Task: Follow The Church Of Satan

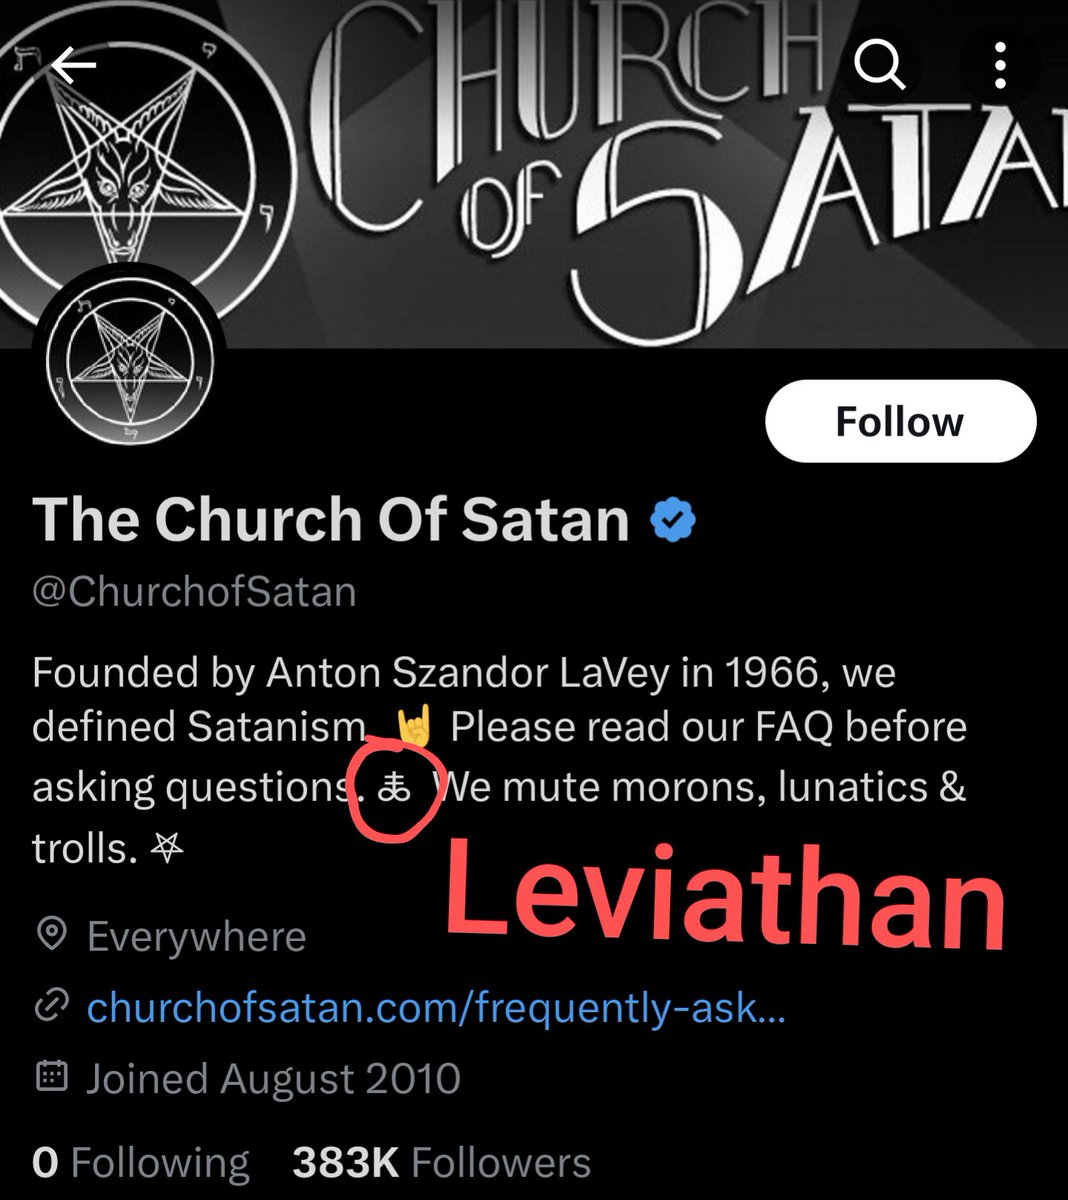Action: point(900,421)
